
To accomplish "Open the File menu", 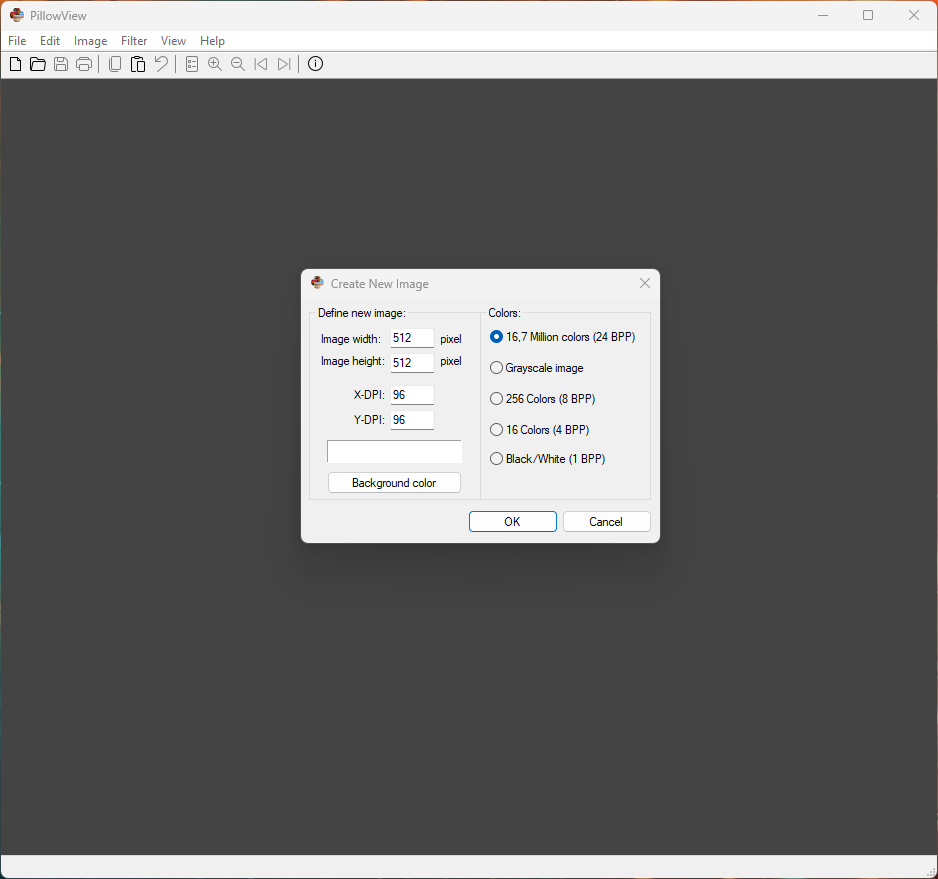I will coord(17,41).
